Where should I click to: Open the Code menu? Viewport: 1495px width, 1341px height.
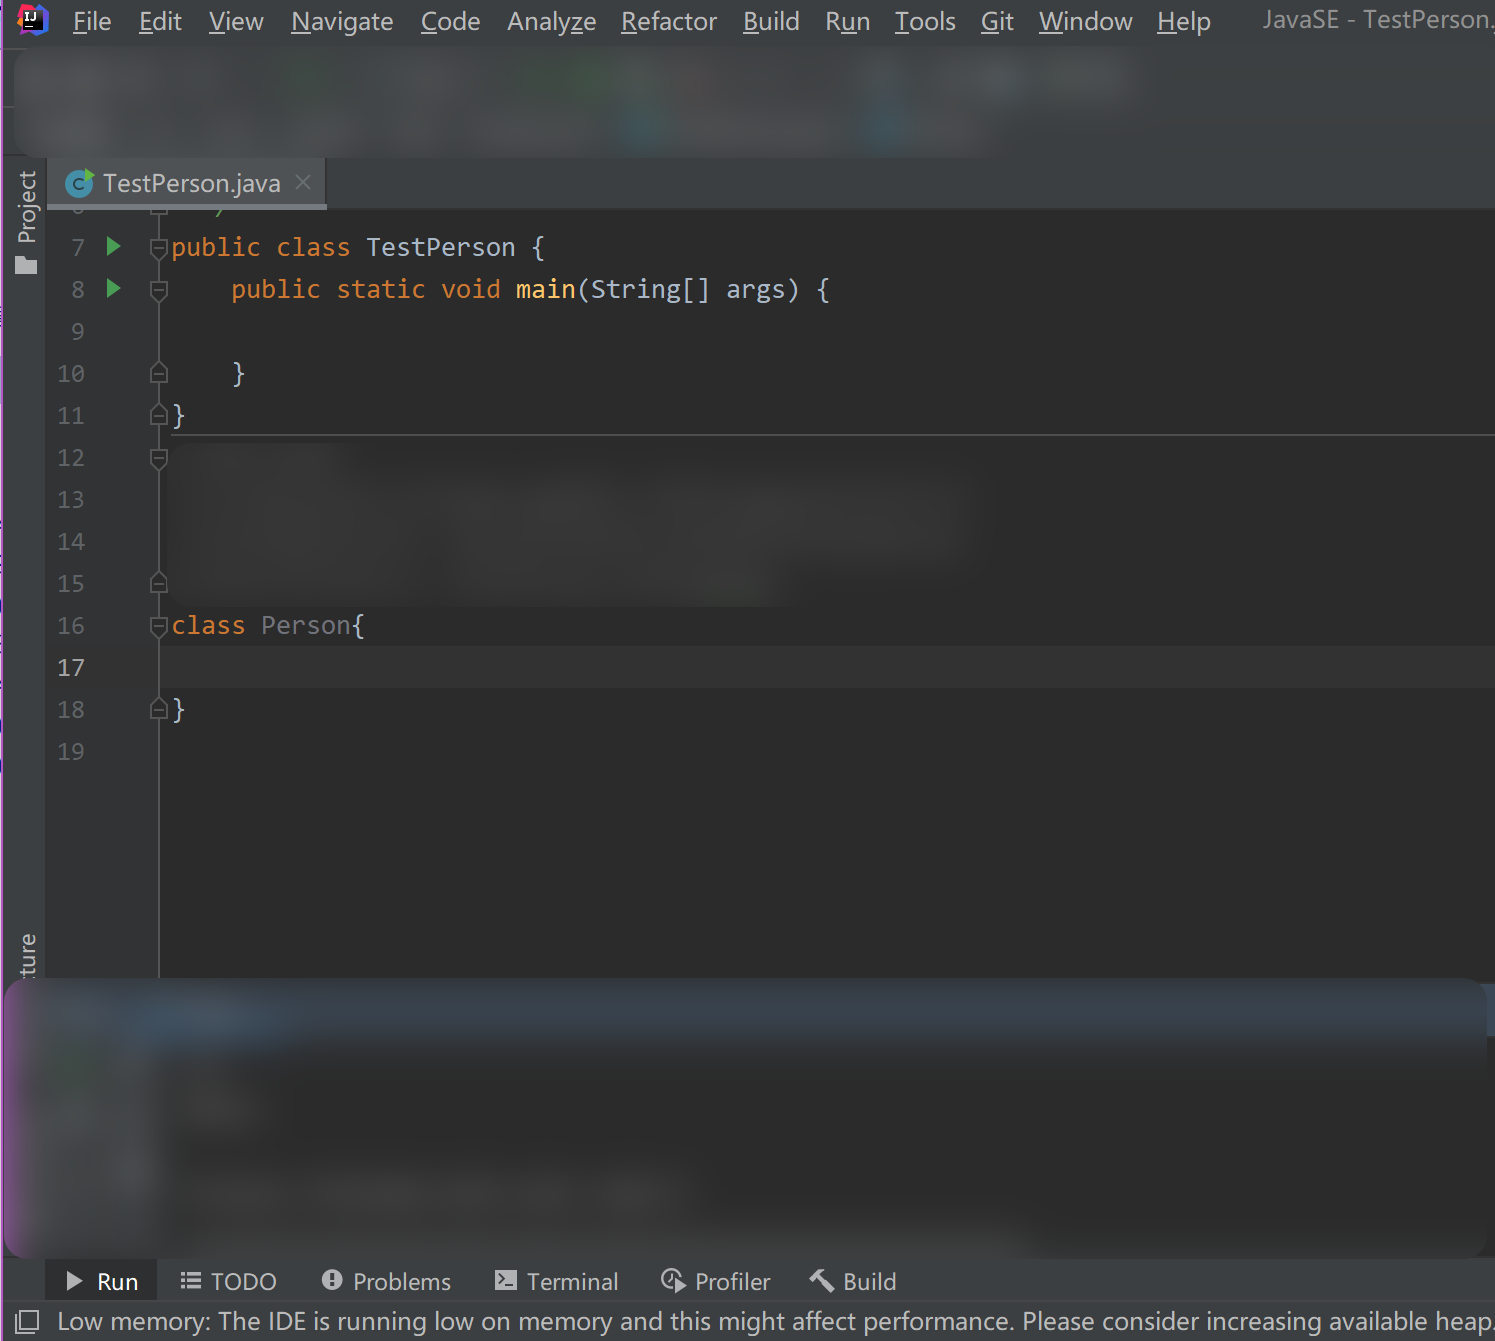pos(450,21)
